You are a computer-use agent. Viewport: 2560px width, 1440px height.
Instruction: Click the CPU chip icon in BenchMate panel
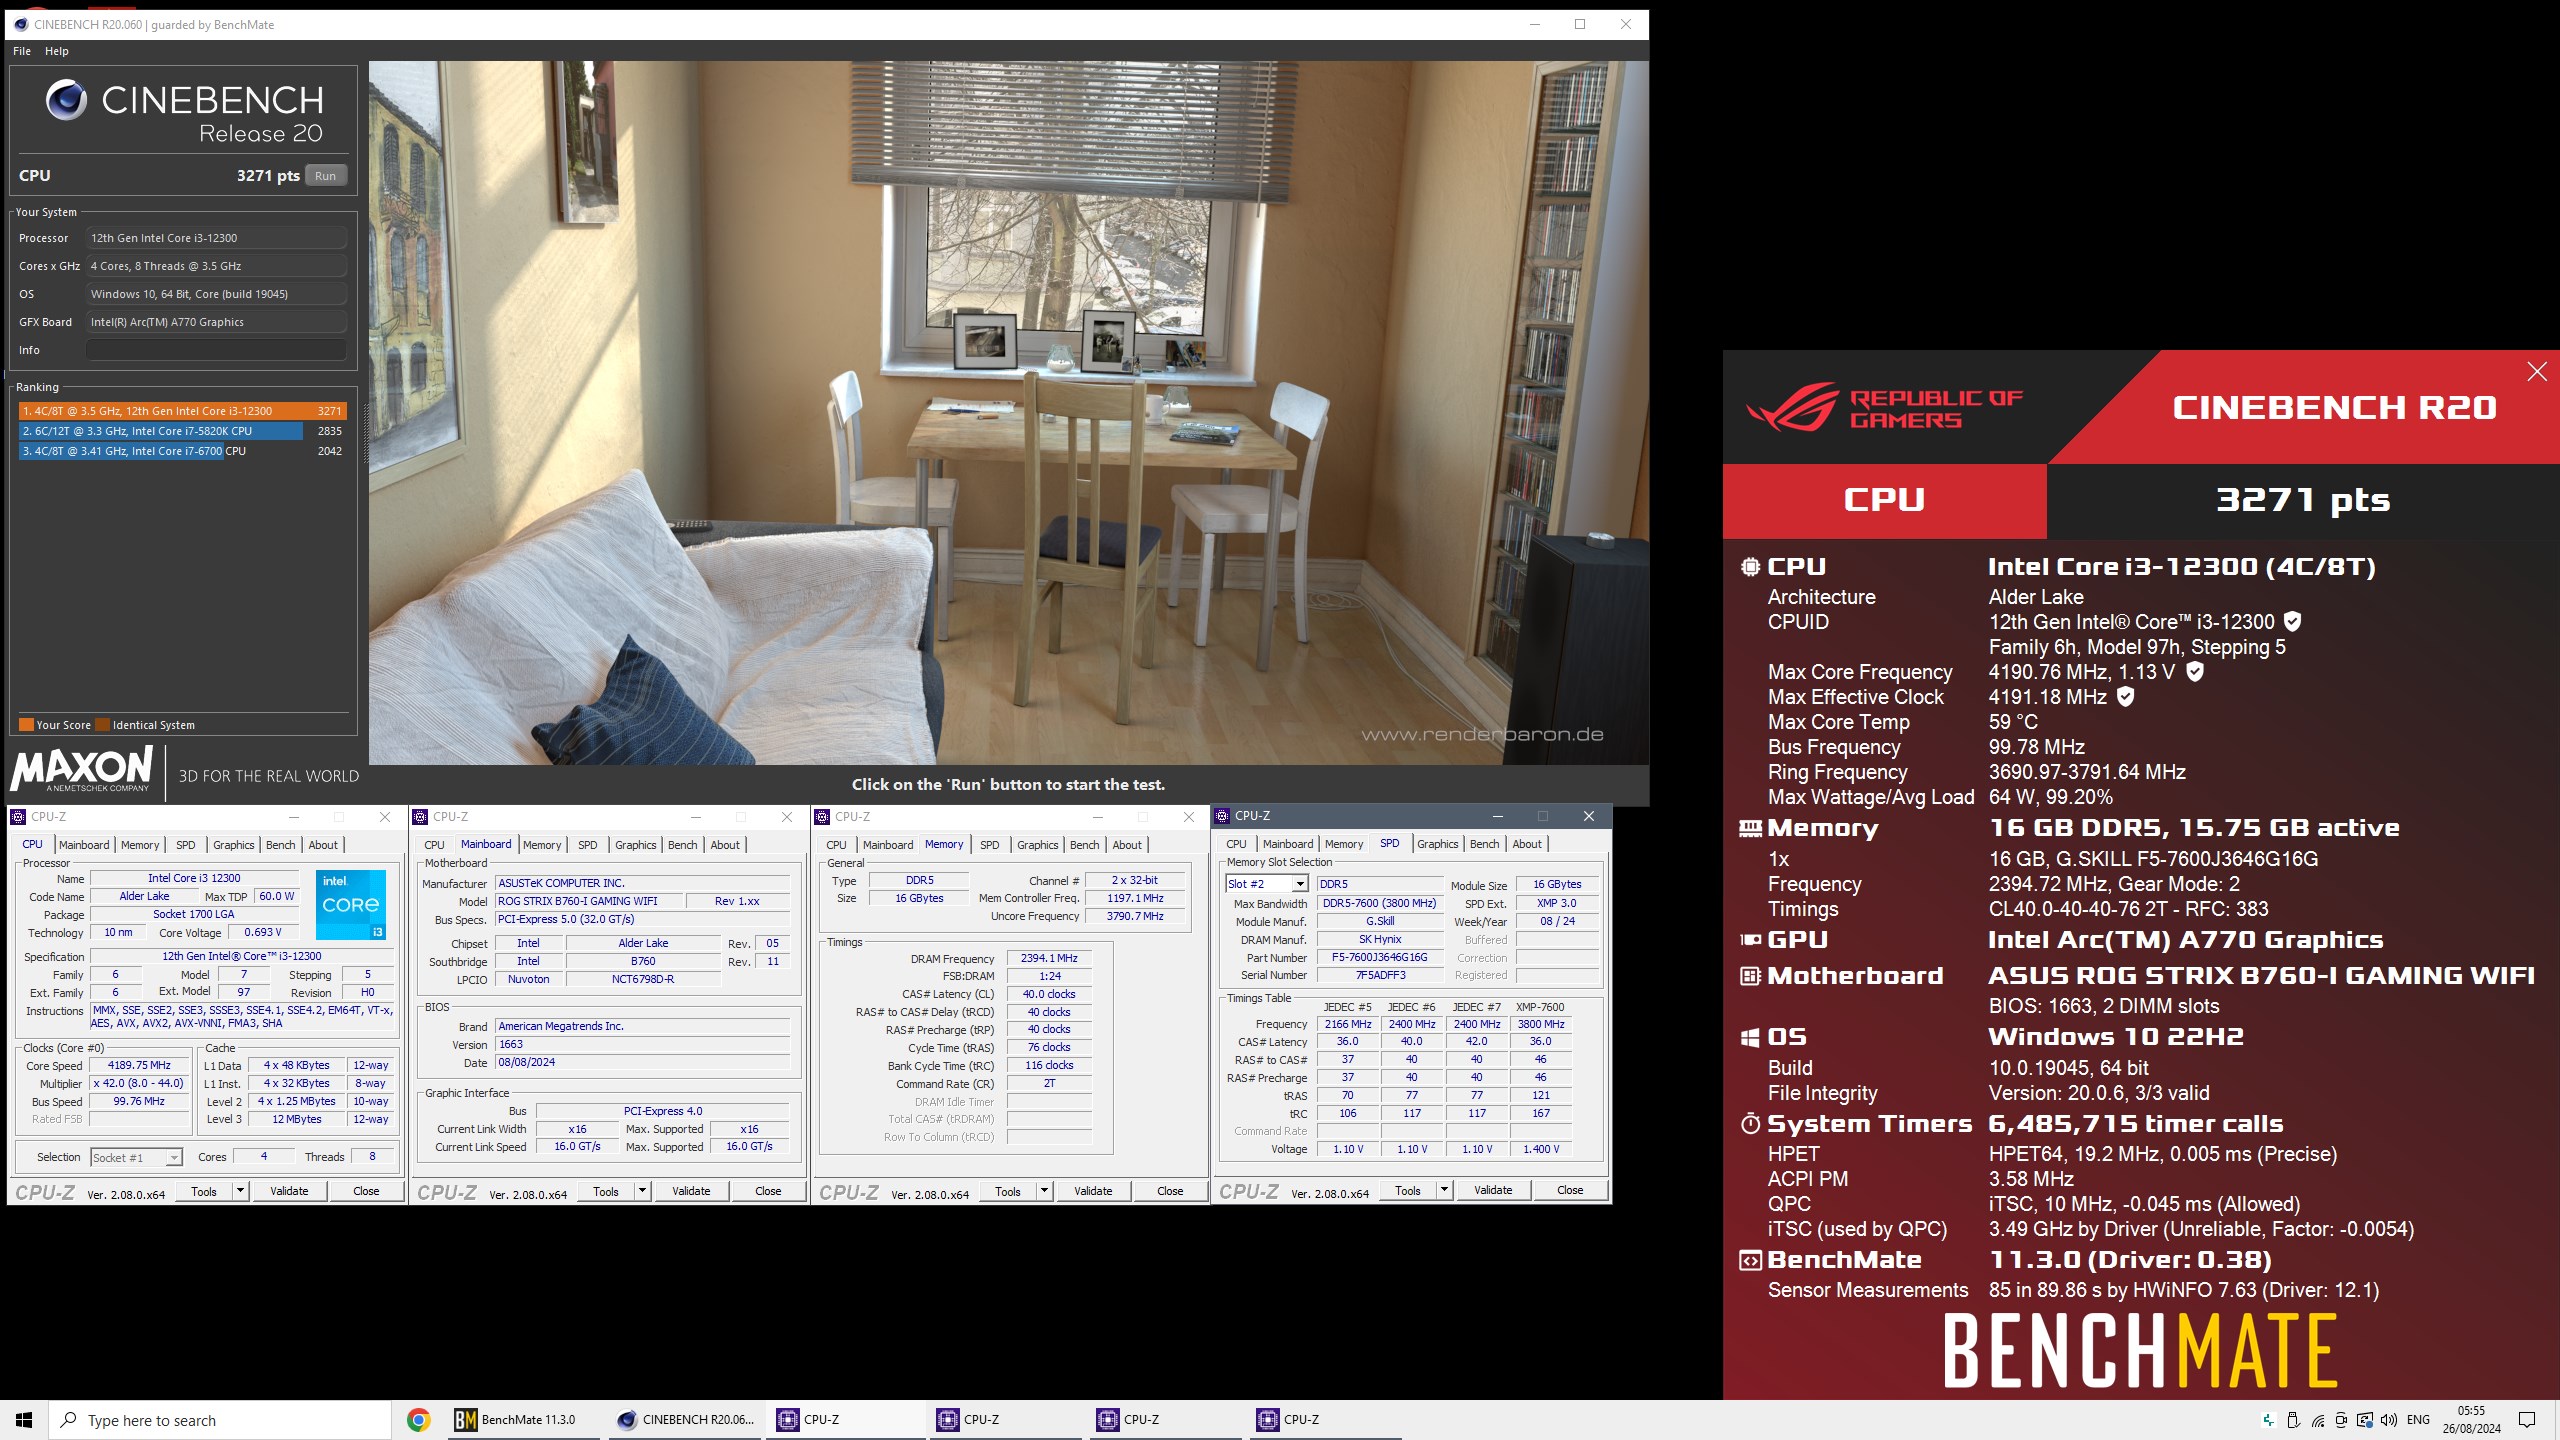(1750, 567)
